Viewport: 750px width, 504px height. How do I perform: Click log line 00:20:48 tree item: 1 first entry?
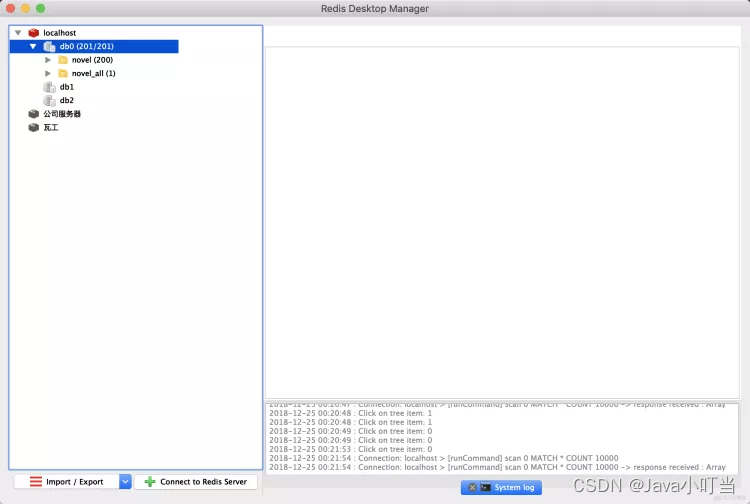point(351,413)
